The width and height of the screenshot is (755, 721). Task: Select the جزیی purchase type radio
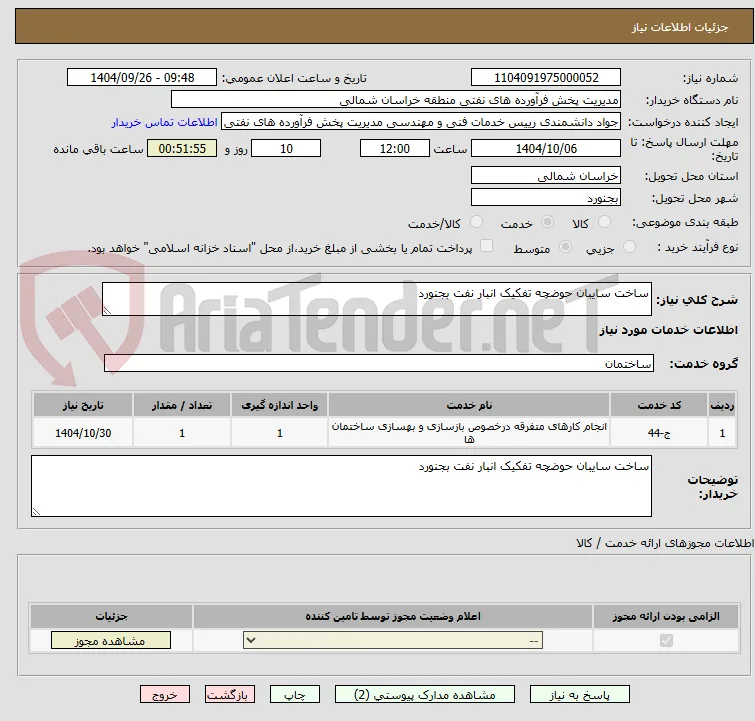tap(629, 247)
